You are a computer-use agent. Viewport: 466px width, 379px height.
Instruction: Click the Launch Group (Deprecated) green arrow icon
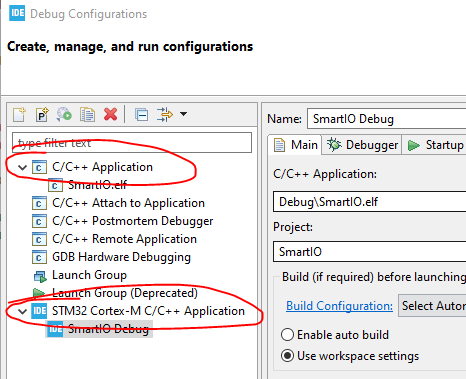pyautogui.click(x=39, y=293)
